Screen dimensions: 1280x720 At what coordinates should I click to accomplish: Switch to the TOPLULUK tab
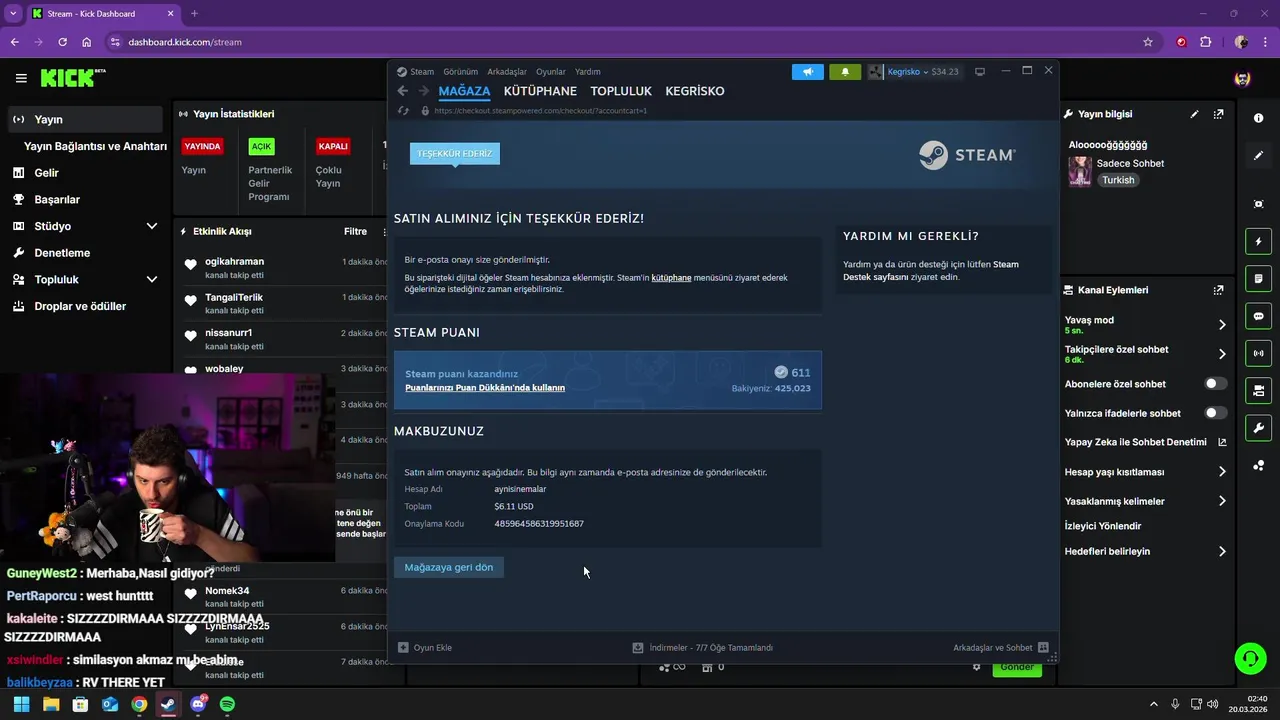621,91
